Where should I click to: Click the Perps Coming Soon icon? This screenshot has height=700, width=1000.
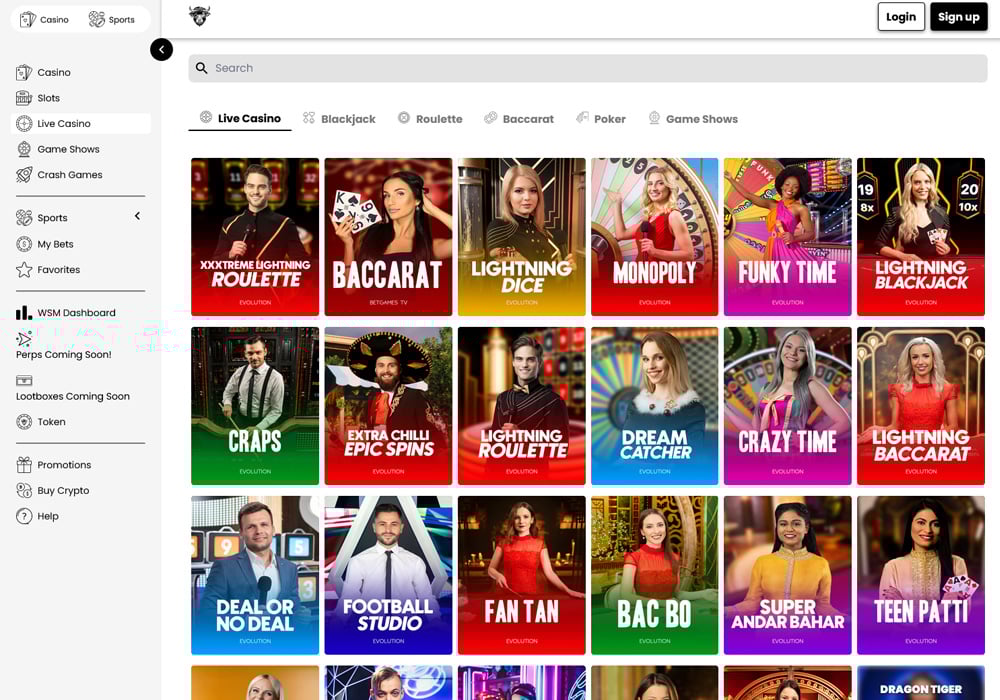click(24, 339)
